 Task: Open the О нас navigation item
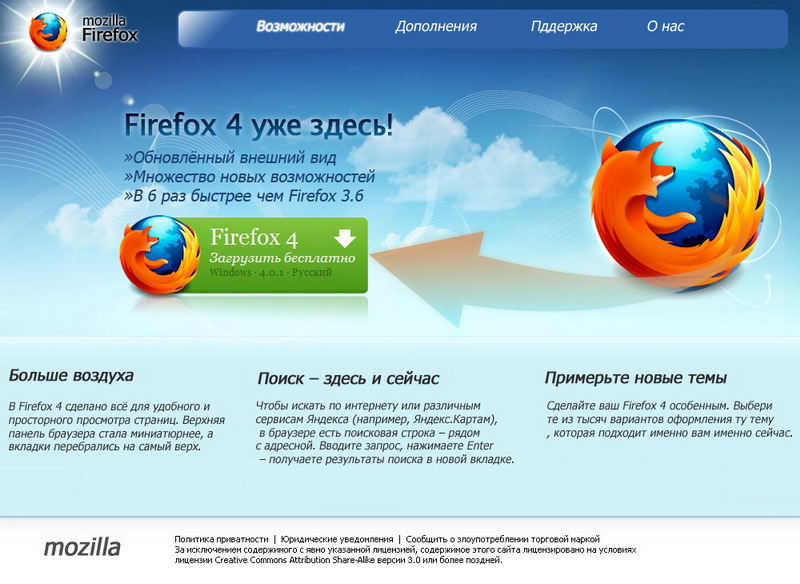tap(665, 27)
